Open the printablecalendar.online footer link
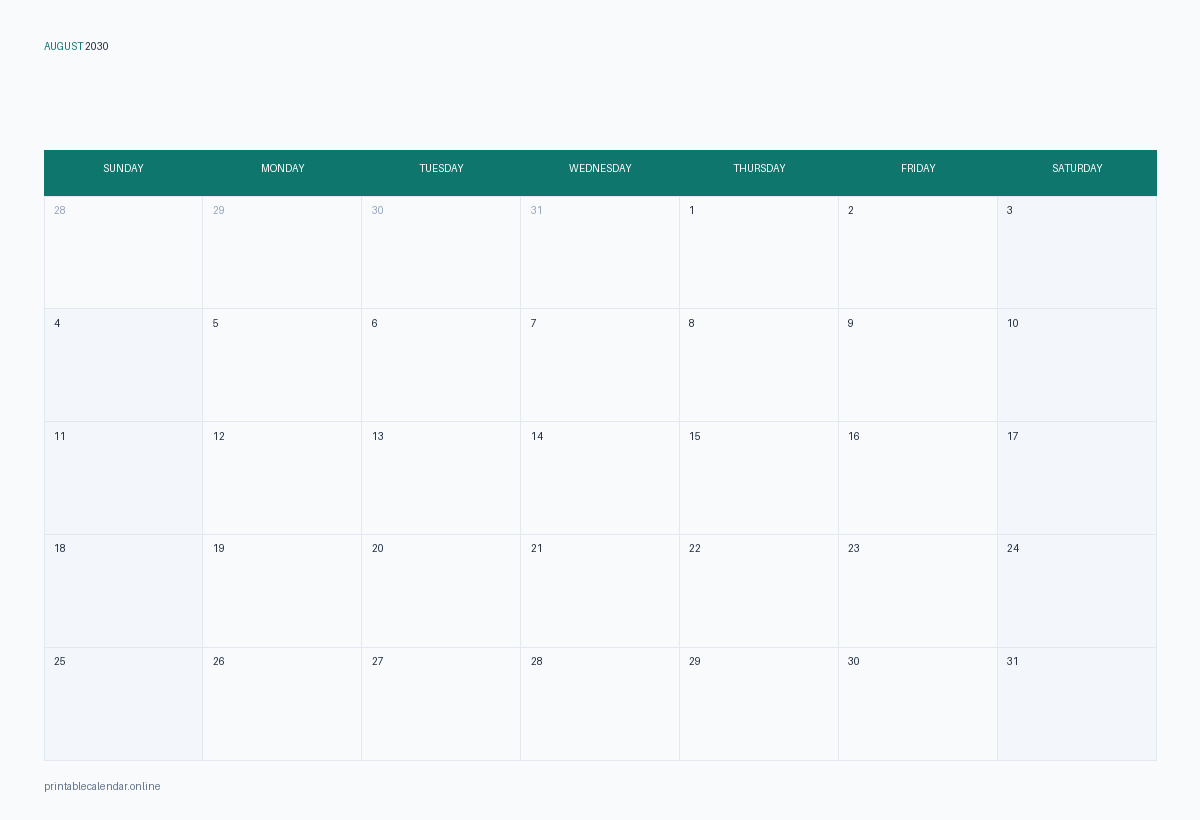The width and height of the screenshot is (1200, 820). click(102, 787)
